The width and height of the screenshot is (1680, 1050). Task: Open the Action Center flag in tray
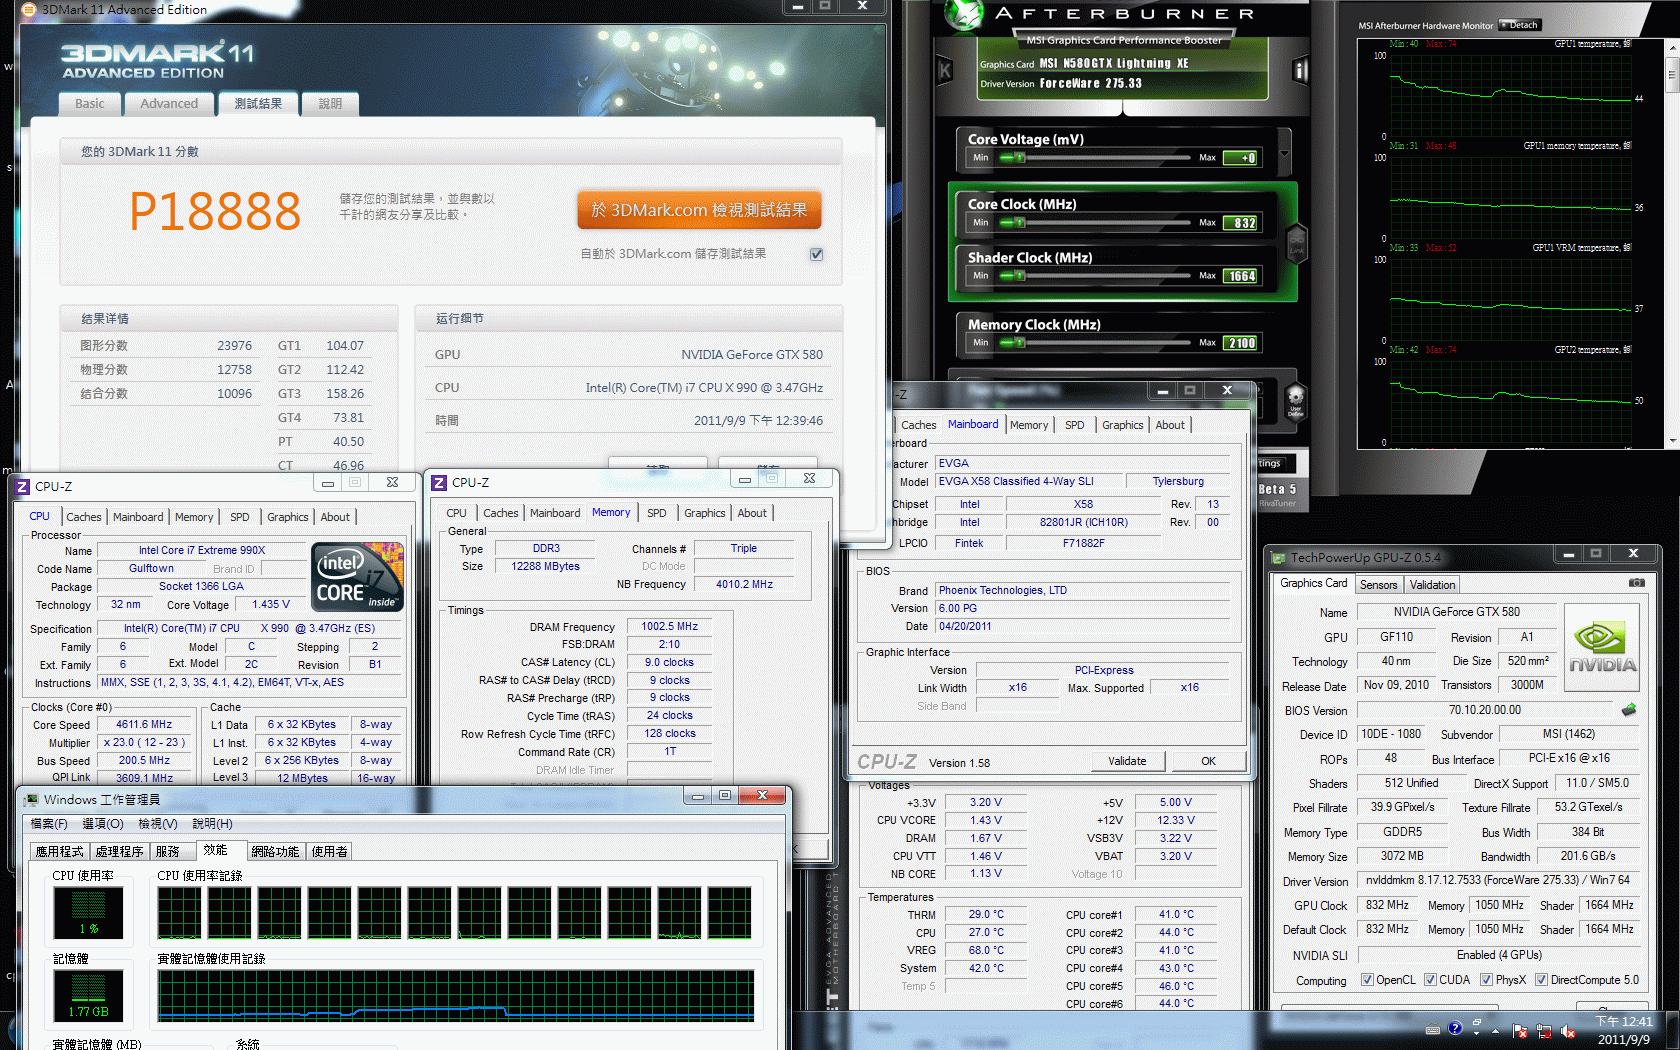1520,1031
